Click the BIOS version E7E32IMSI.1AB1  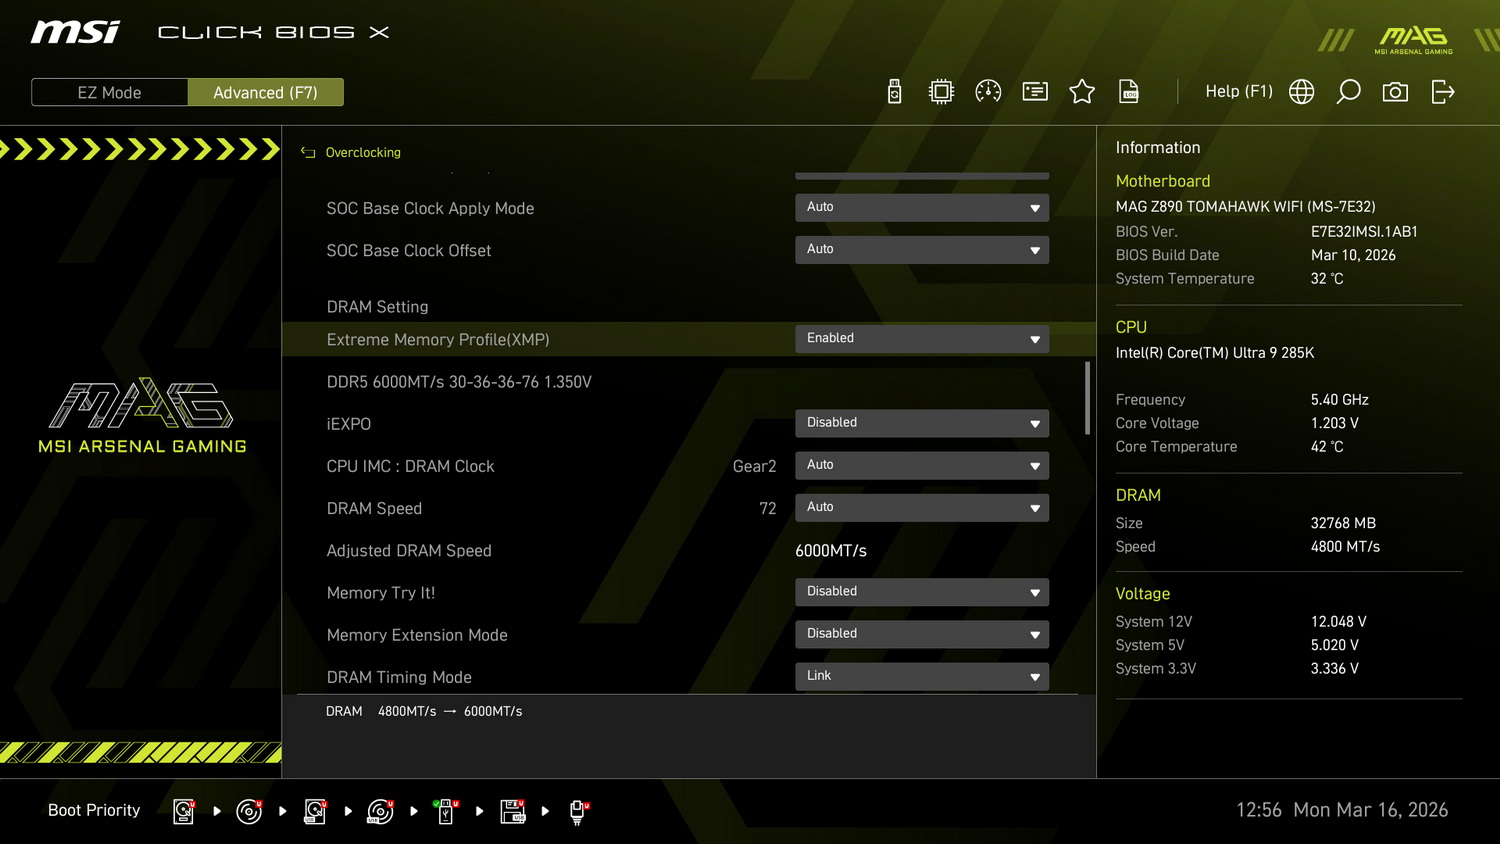(x=1364, y=231)
